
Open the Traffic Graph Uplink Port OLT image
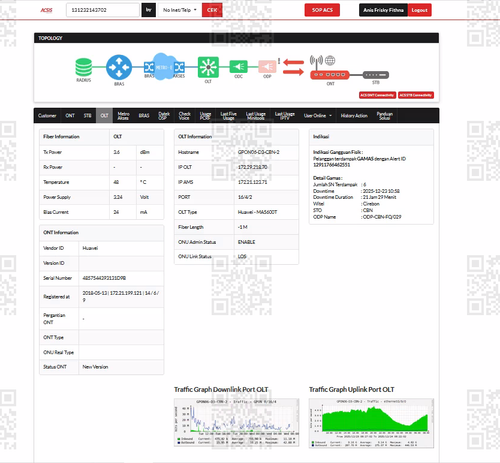coord(371,423)
